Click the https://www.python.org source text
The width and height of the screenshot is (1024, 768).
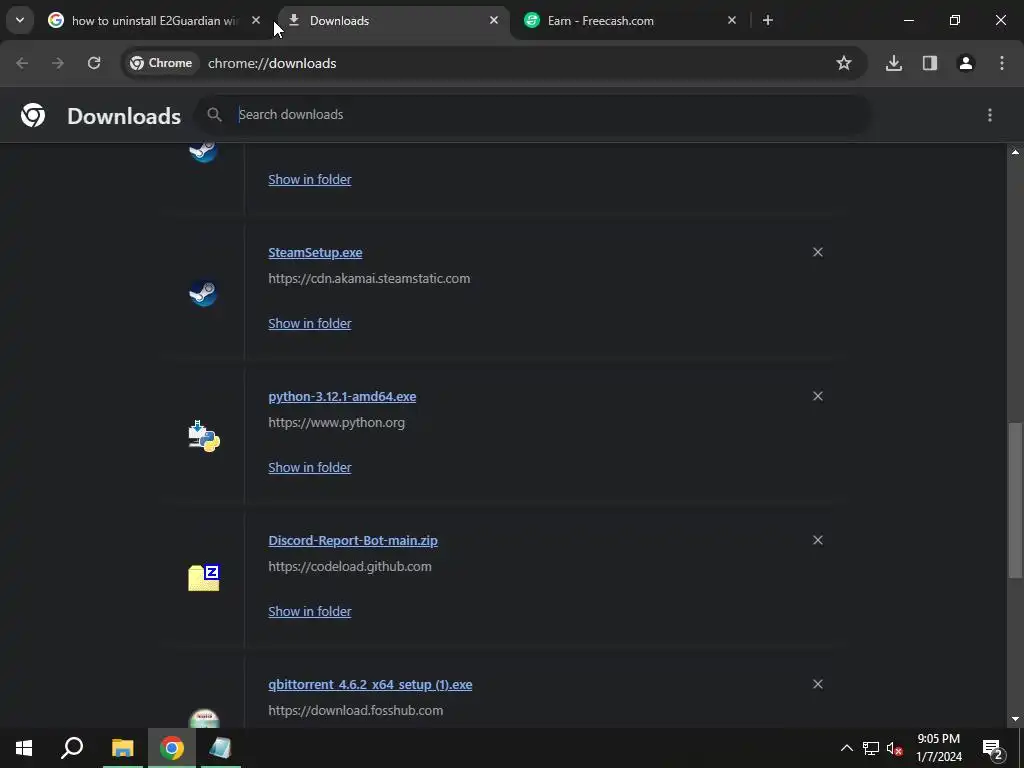(x=336, y=423)
